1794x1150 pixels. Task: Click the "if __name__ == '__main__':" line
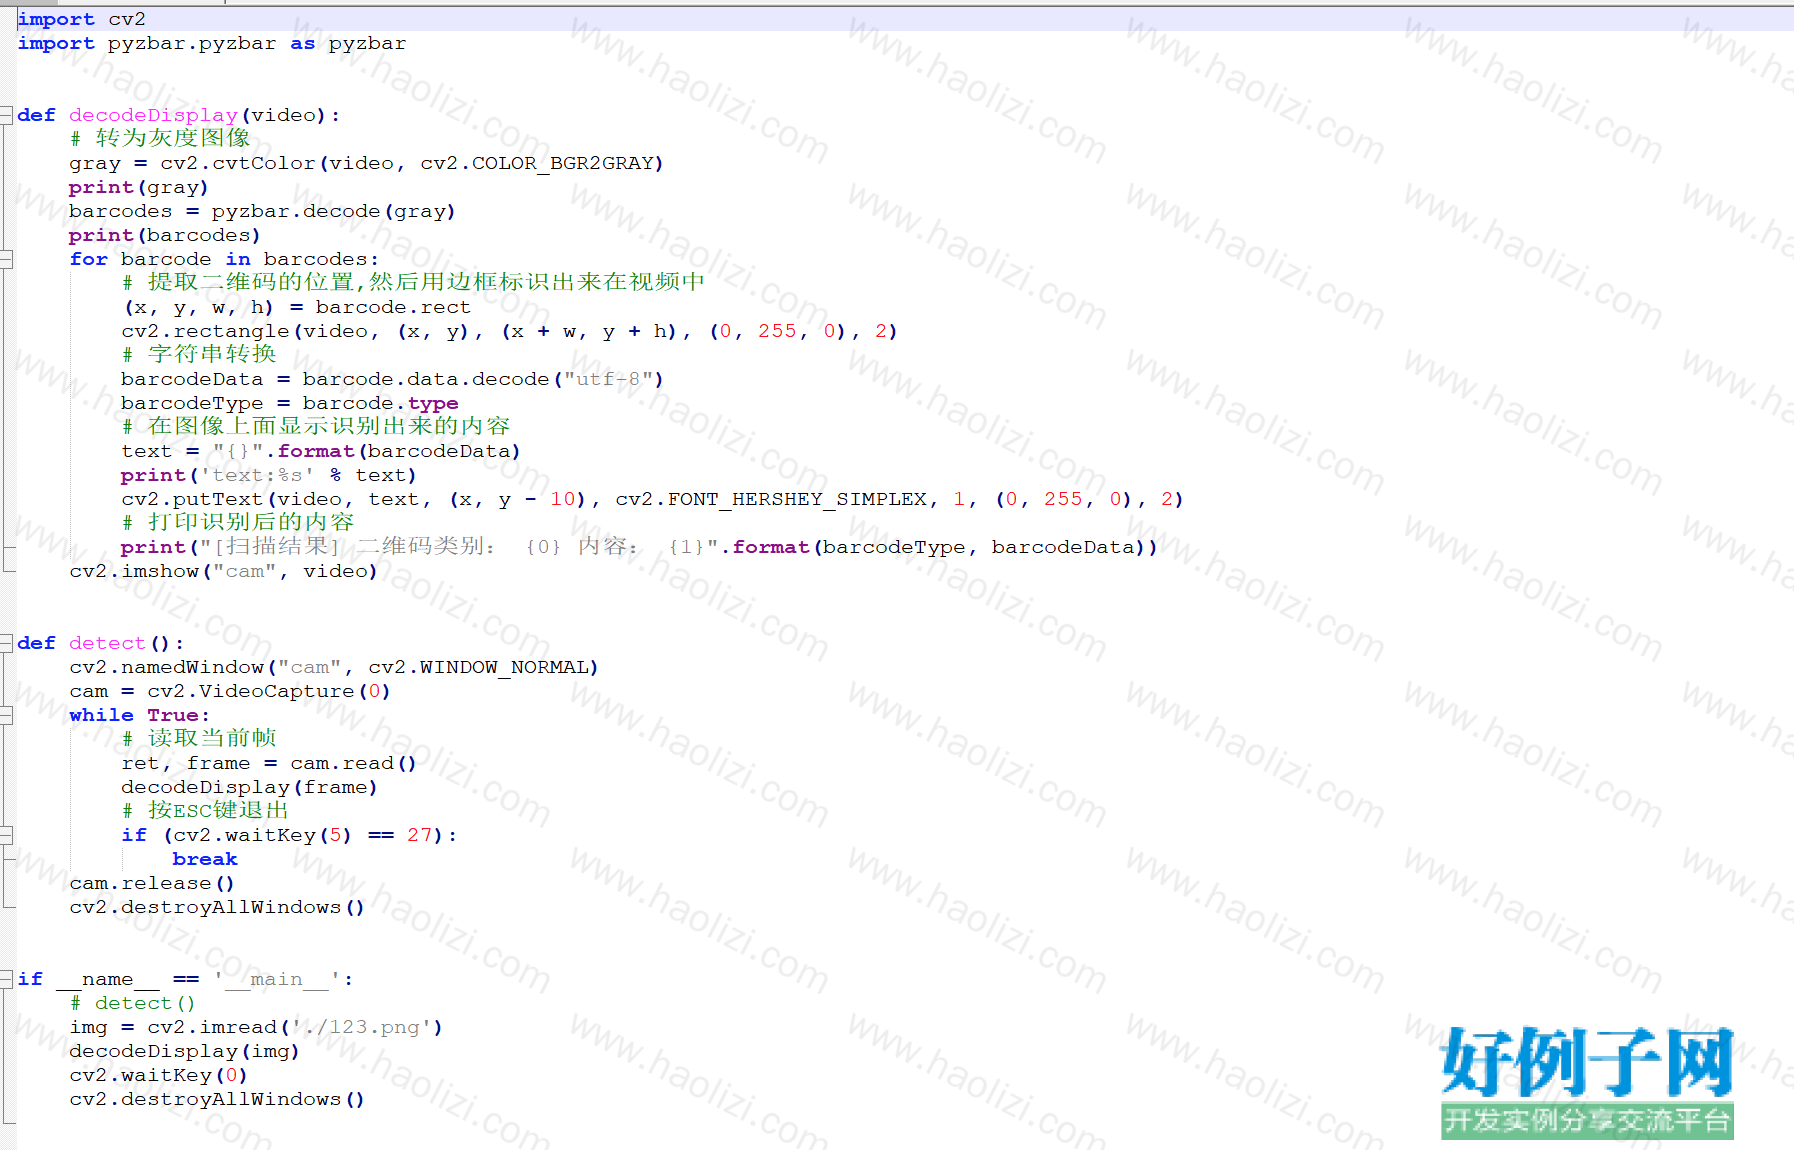pyautogui.click(x=186, y=979)
